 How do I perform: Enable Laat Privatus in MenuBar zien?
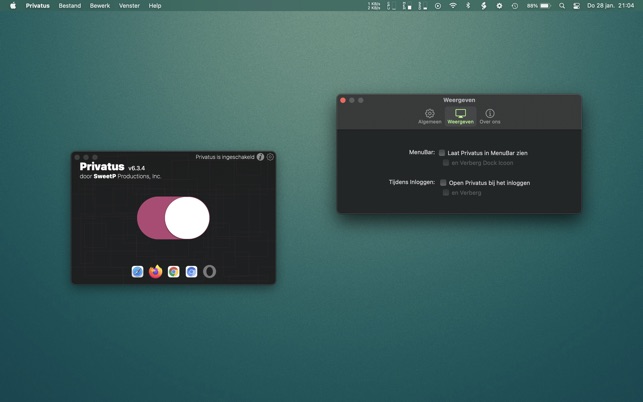tap(442, 153)
